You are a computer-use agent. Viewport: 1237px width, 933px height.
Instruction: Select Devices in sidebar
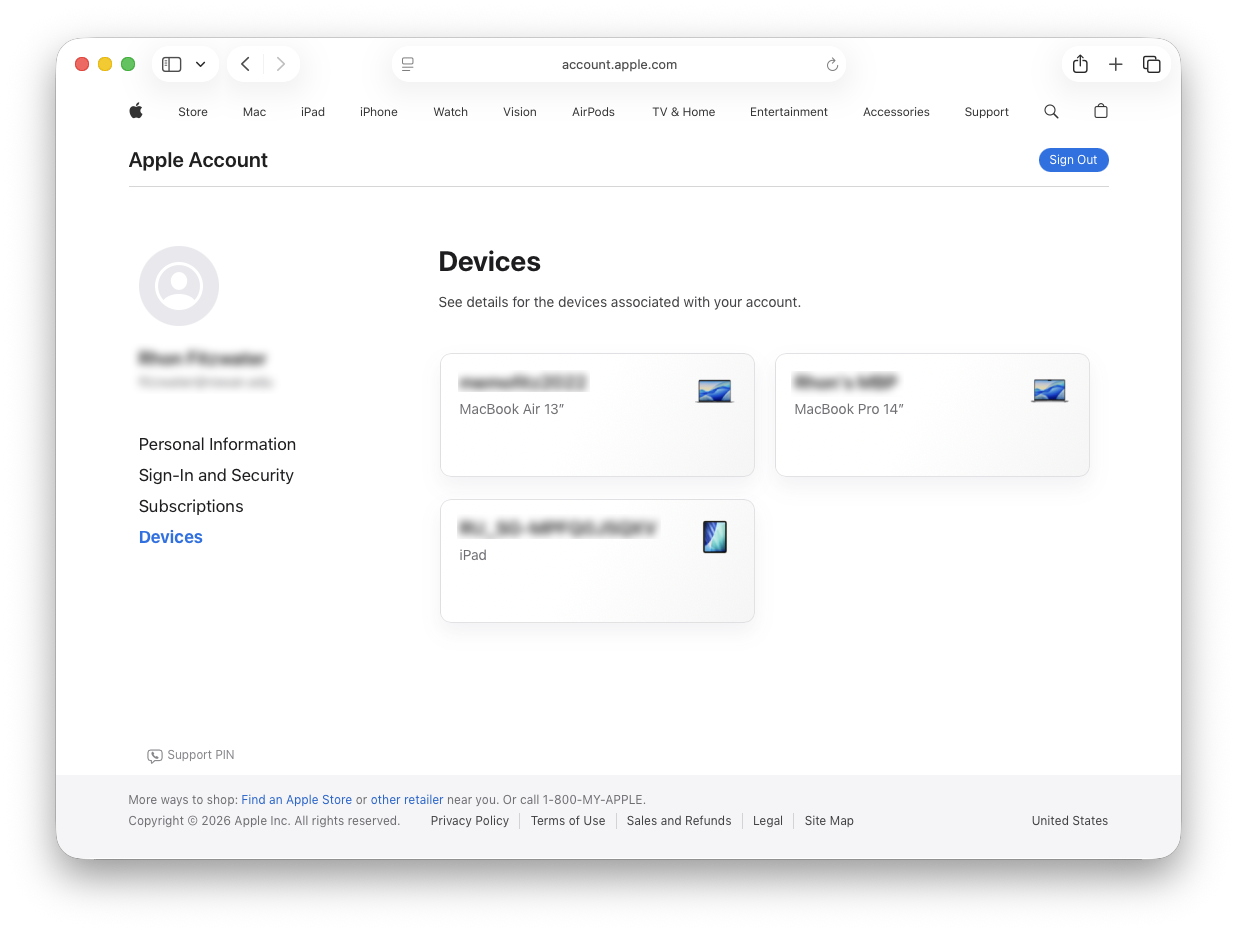click(171, 537)
